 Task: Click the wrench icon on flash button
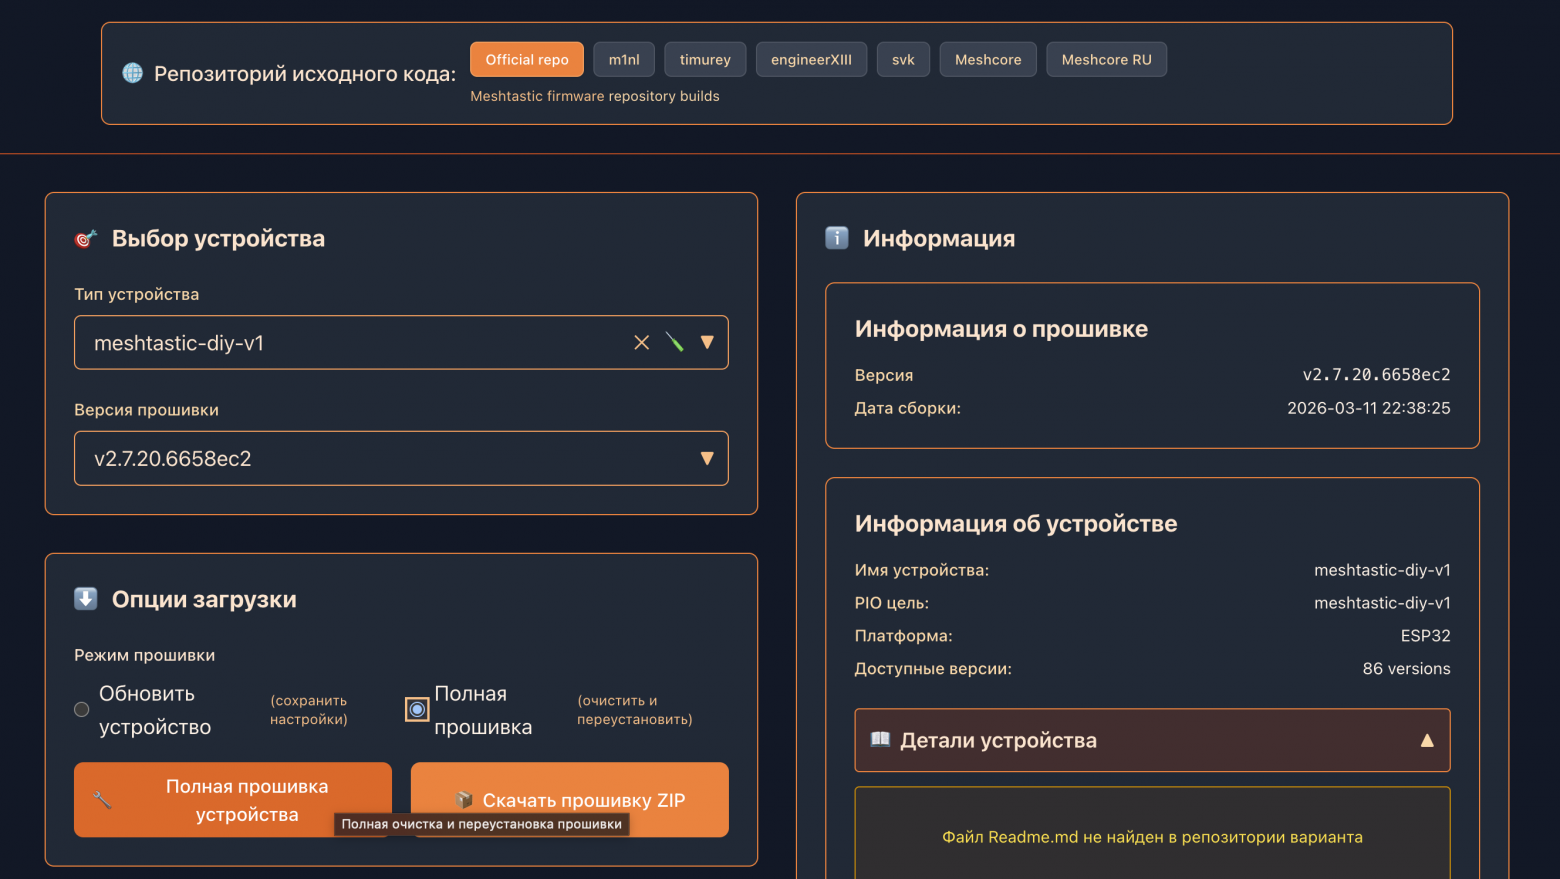tap(102, 800)
